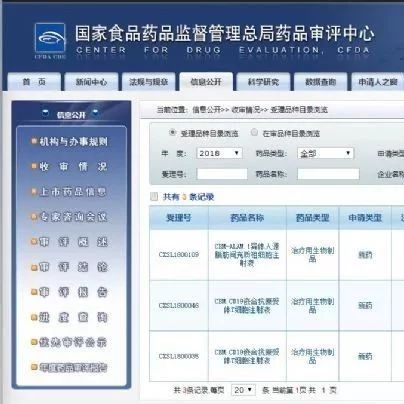This screenshot has width=404, height=404.
Task: Click the bullet icon next to 专家咨询会议
Action: (34, 217)
